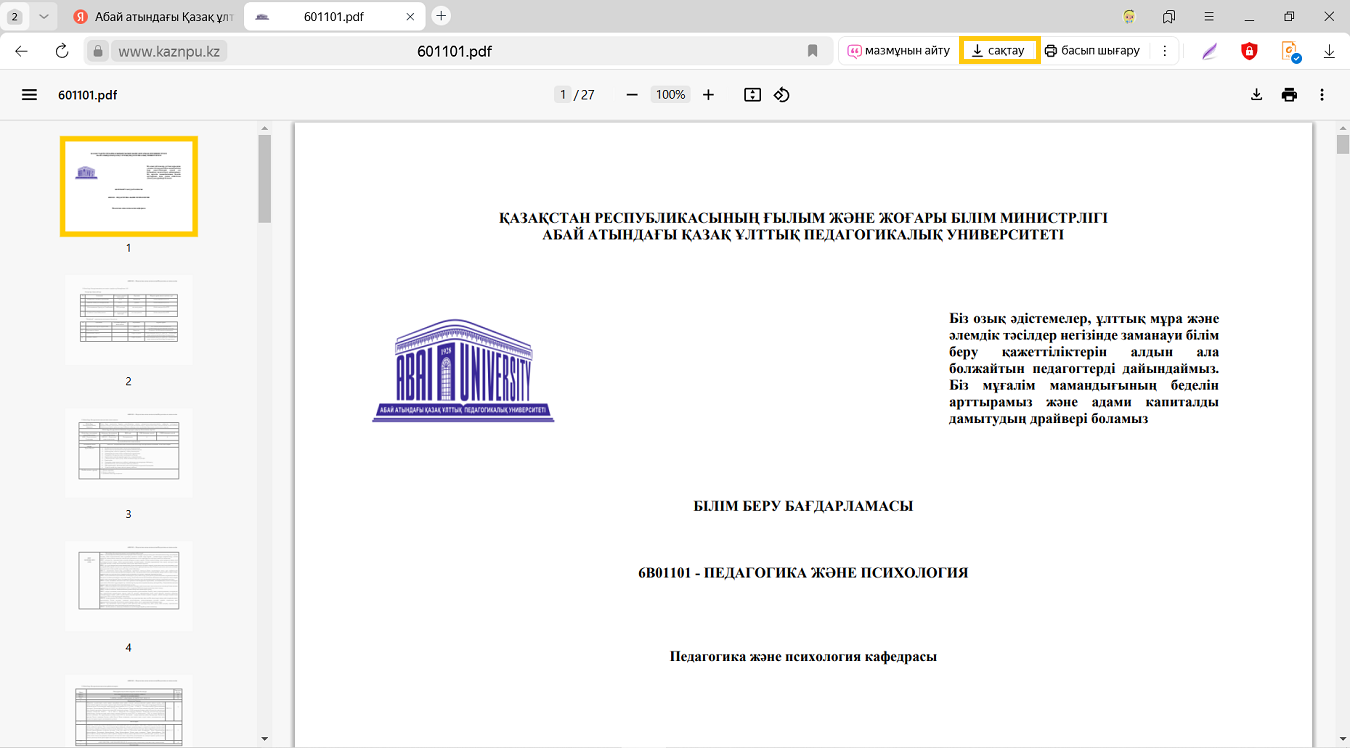1350x748 pixels.
Task: Click the zoom in plus button
Action: [708, 95]
